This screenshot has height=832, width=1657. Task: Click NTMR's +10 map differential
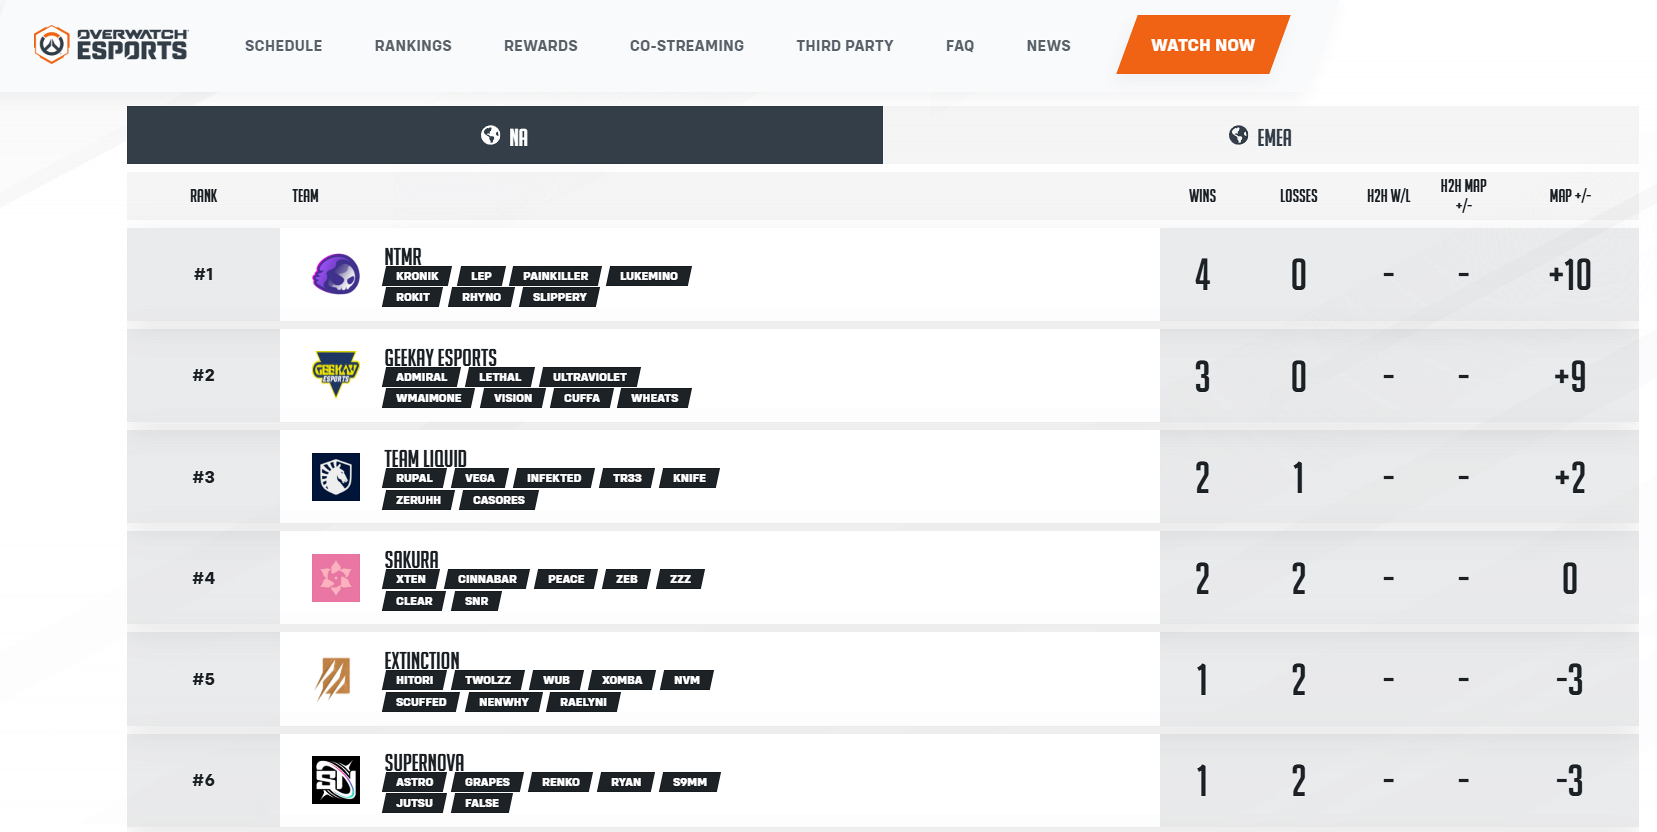click(x=1570, y=275)
